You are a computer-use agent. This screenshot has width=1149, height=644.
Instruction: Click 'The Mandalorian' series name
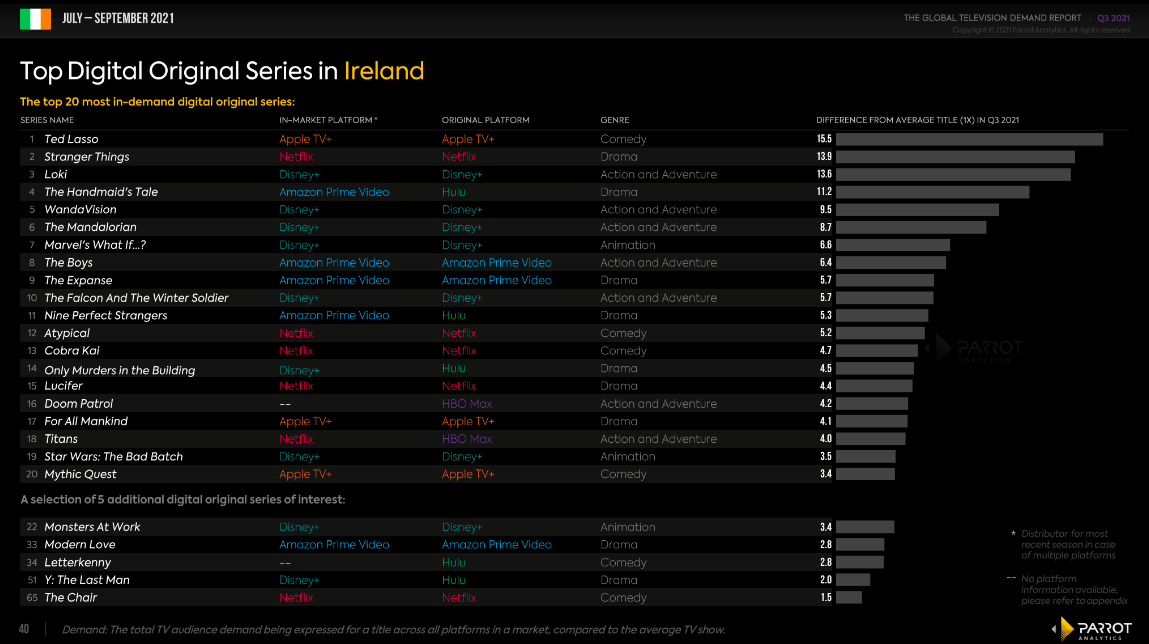coord(90,227)
